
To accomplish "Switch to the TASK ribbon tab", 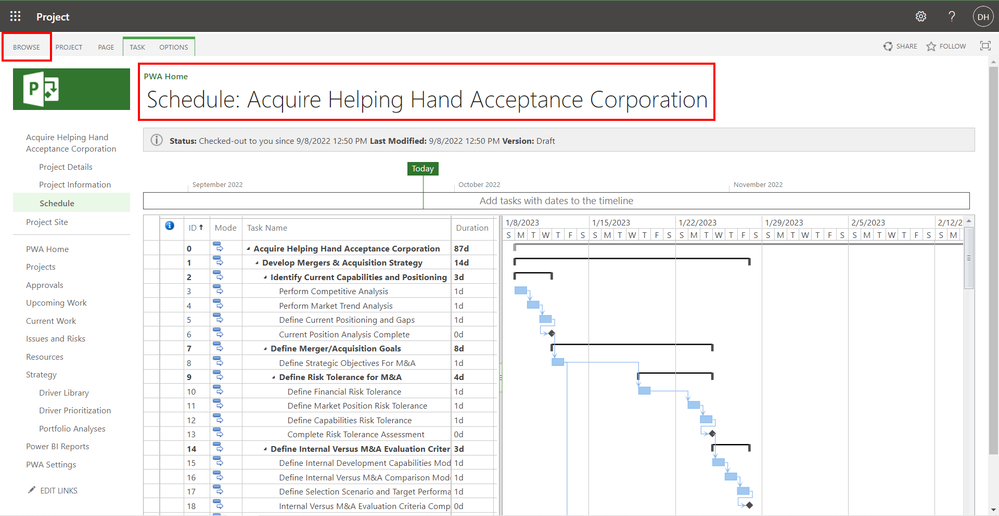I will point(137,47).
